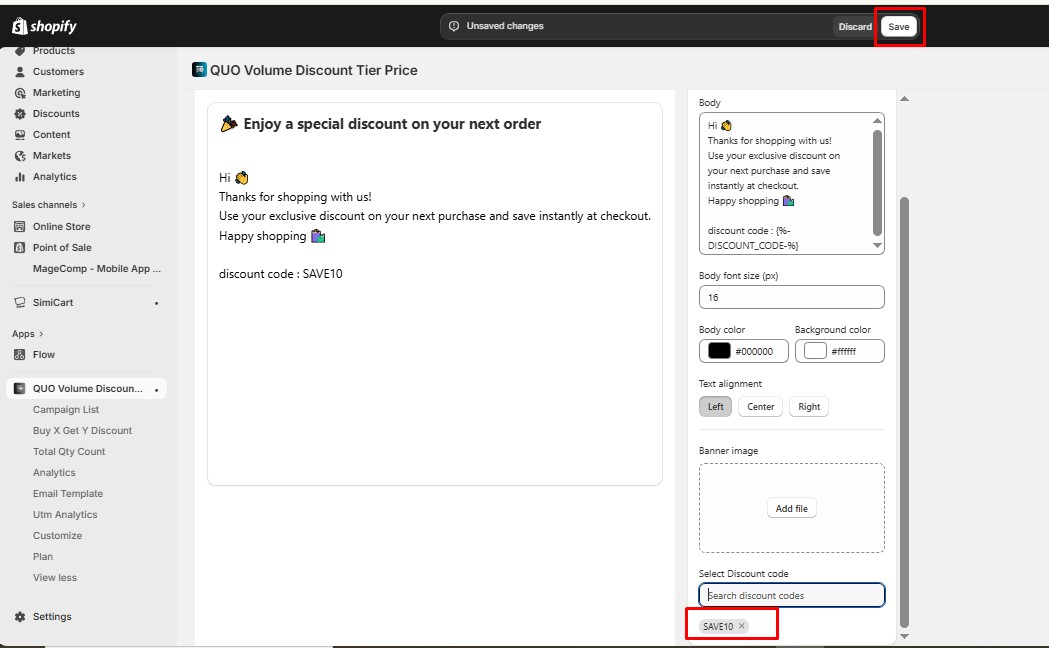Click the Discounts icon in sidebar
Image resolution: width=1049 pixels, height=648 pixels.
click(x=20, y=114)
